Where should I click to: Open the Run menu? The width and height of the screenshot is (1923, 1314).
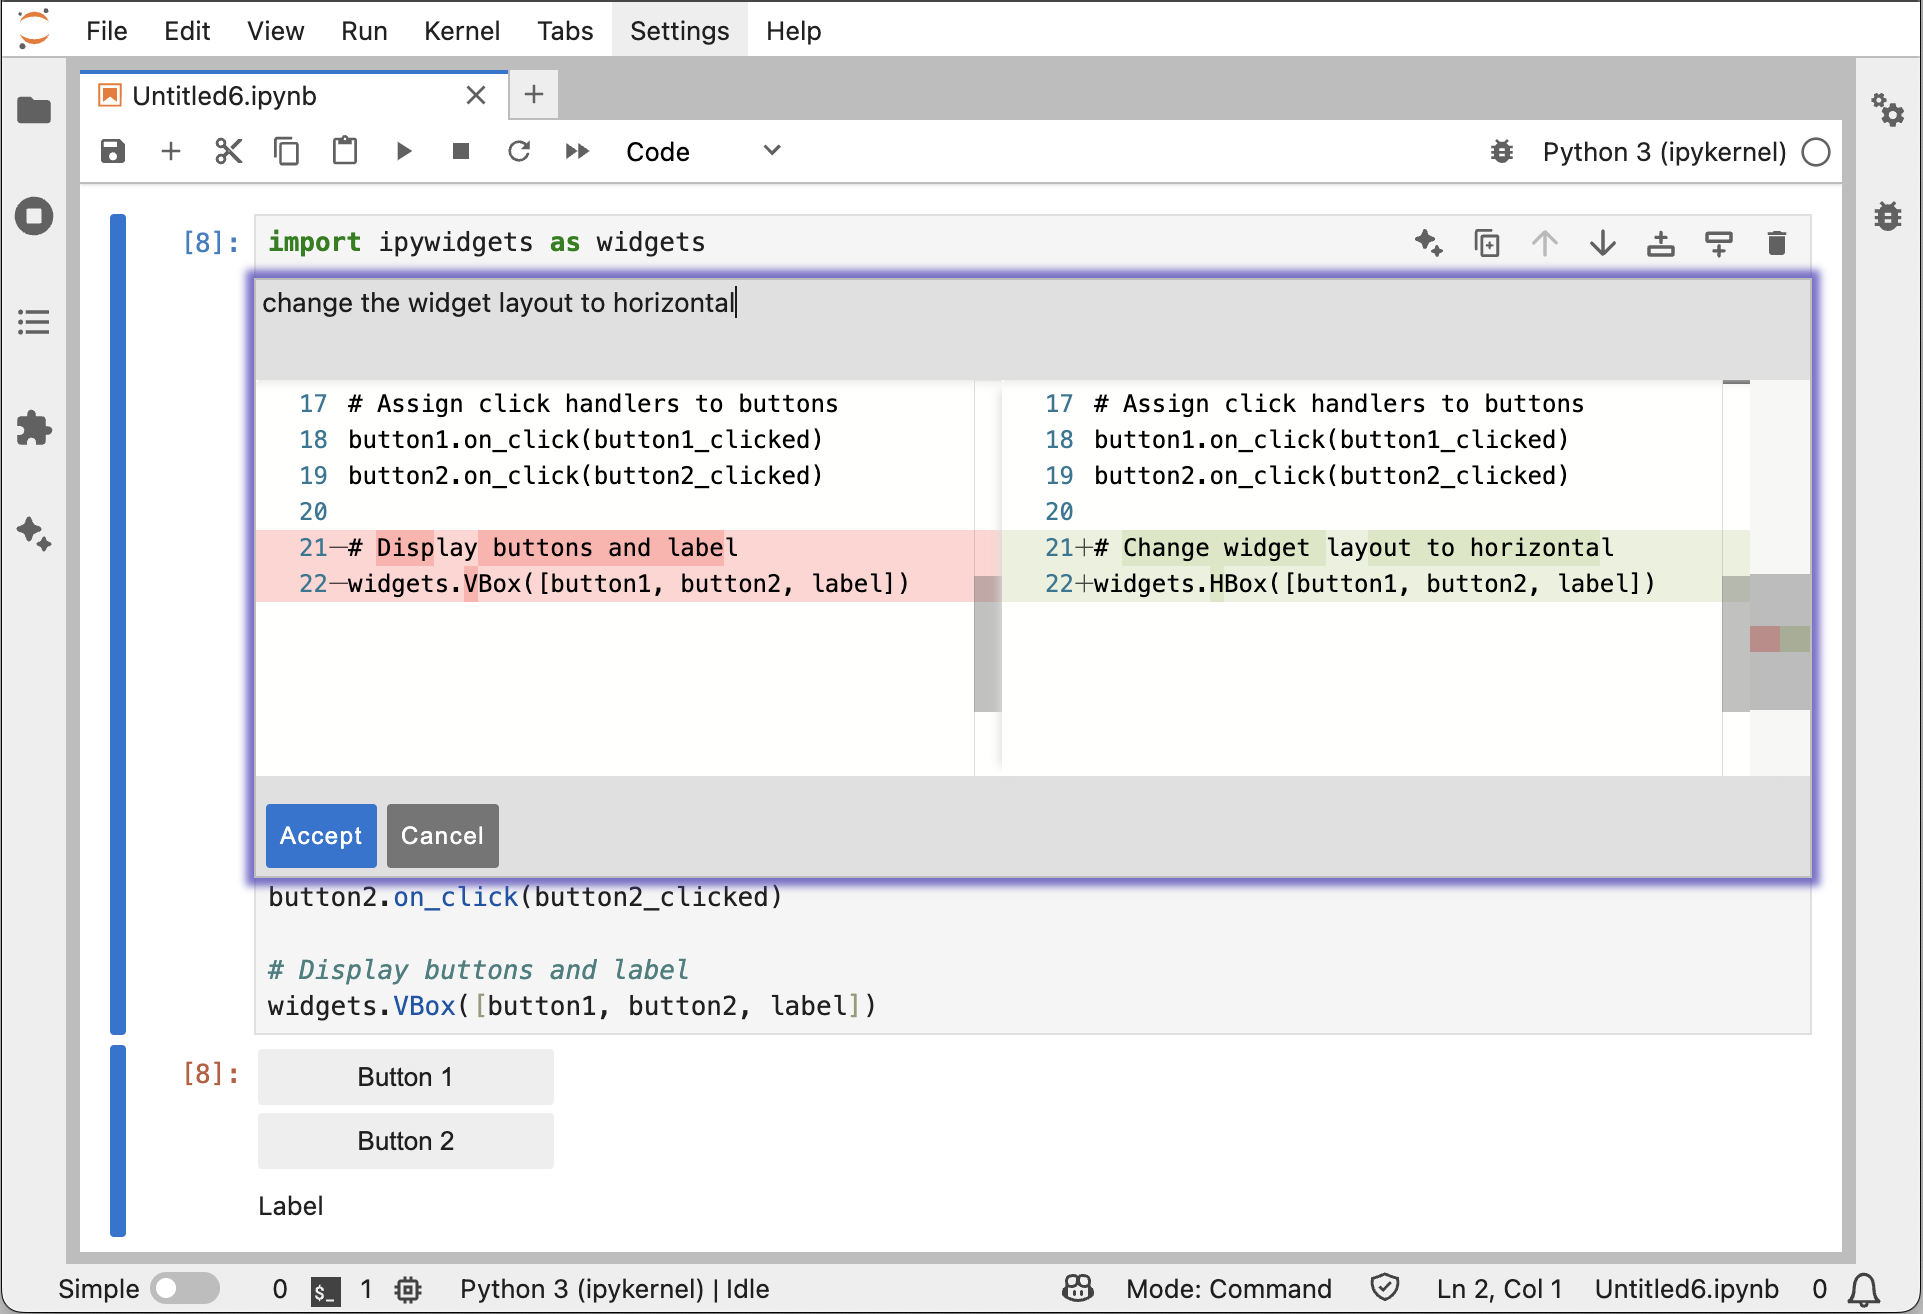tap(364, 31)
